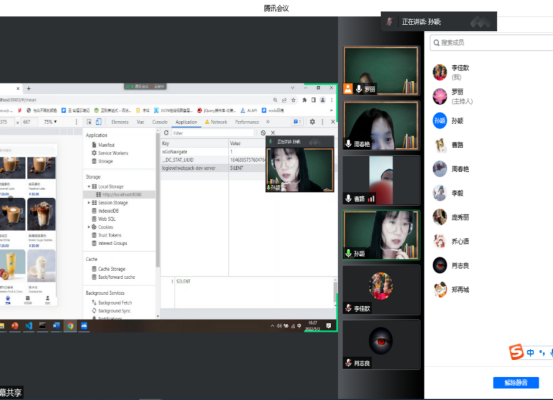Expand more DevTools tabs chevron
This screenshot has height=400, width=553.
click(268, 122)
